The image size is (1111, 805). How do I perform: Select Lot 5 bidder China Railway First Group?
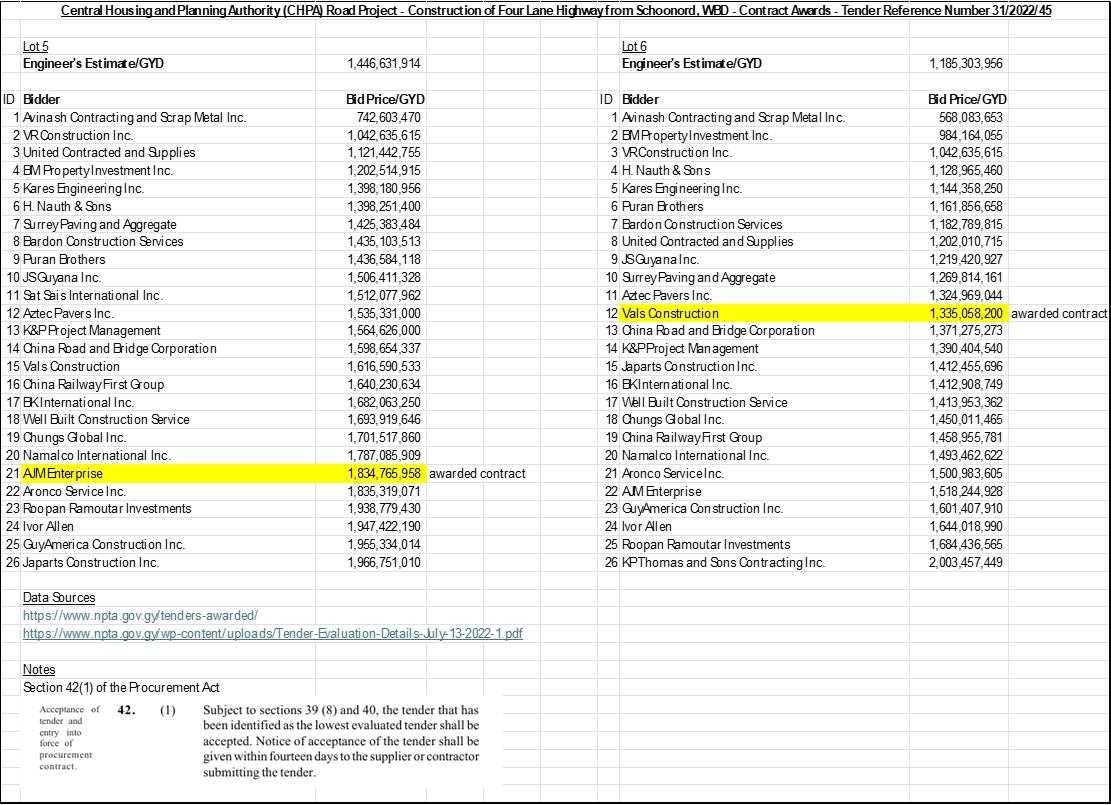tap(94, 385)
